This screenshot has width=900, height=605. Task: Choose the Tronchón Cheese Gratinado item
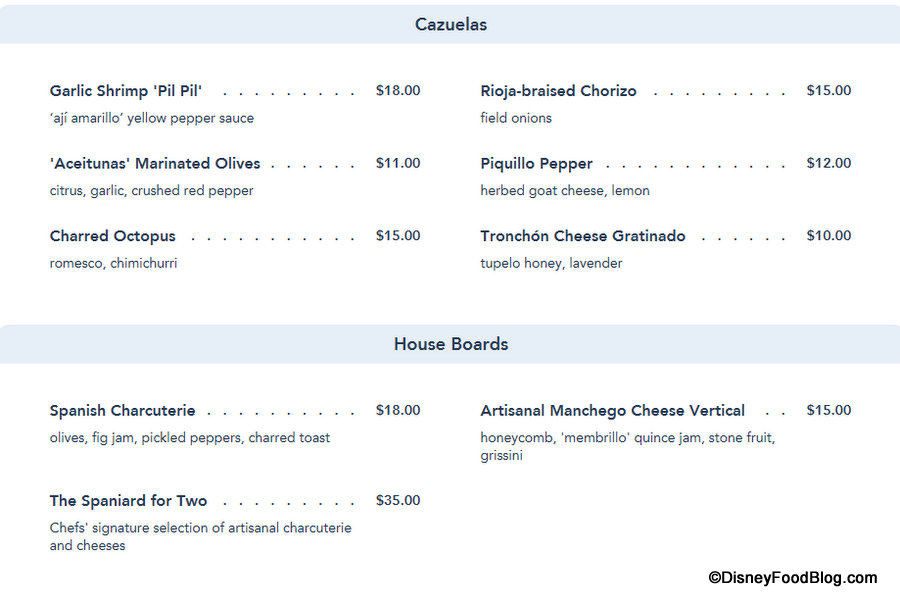(583, 237)
